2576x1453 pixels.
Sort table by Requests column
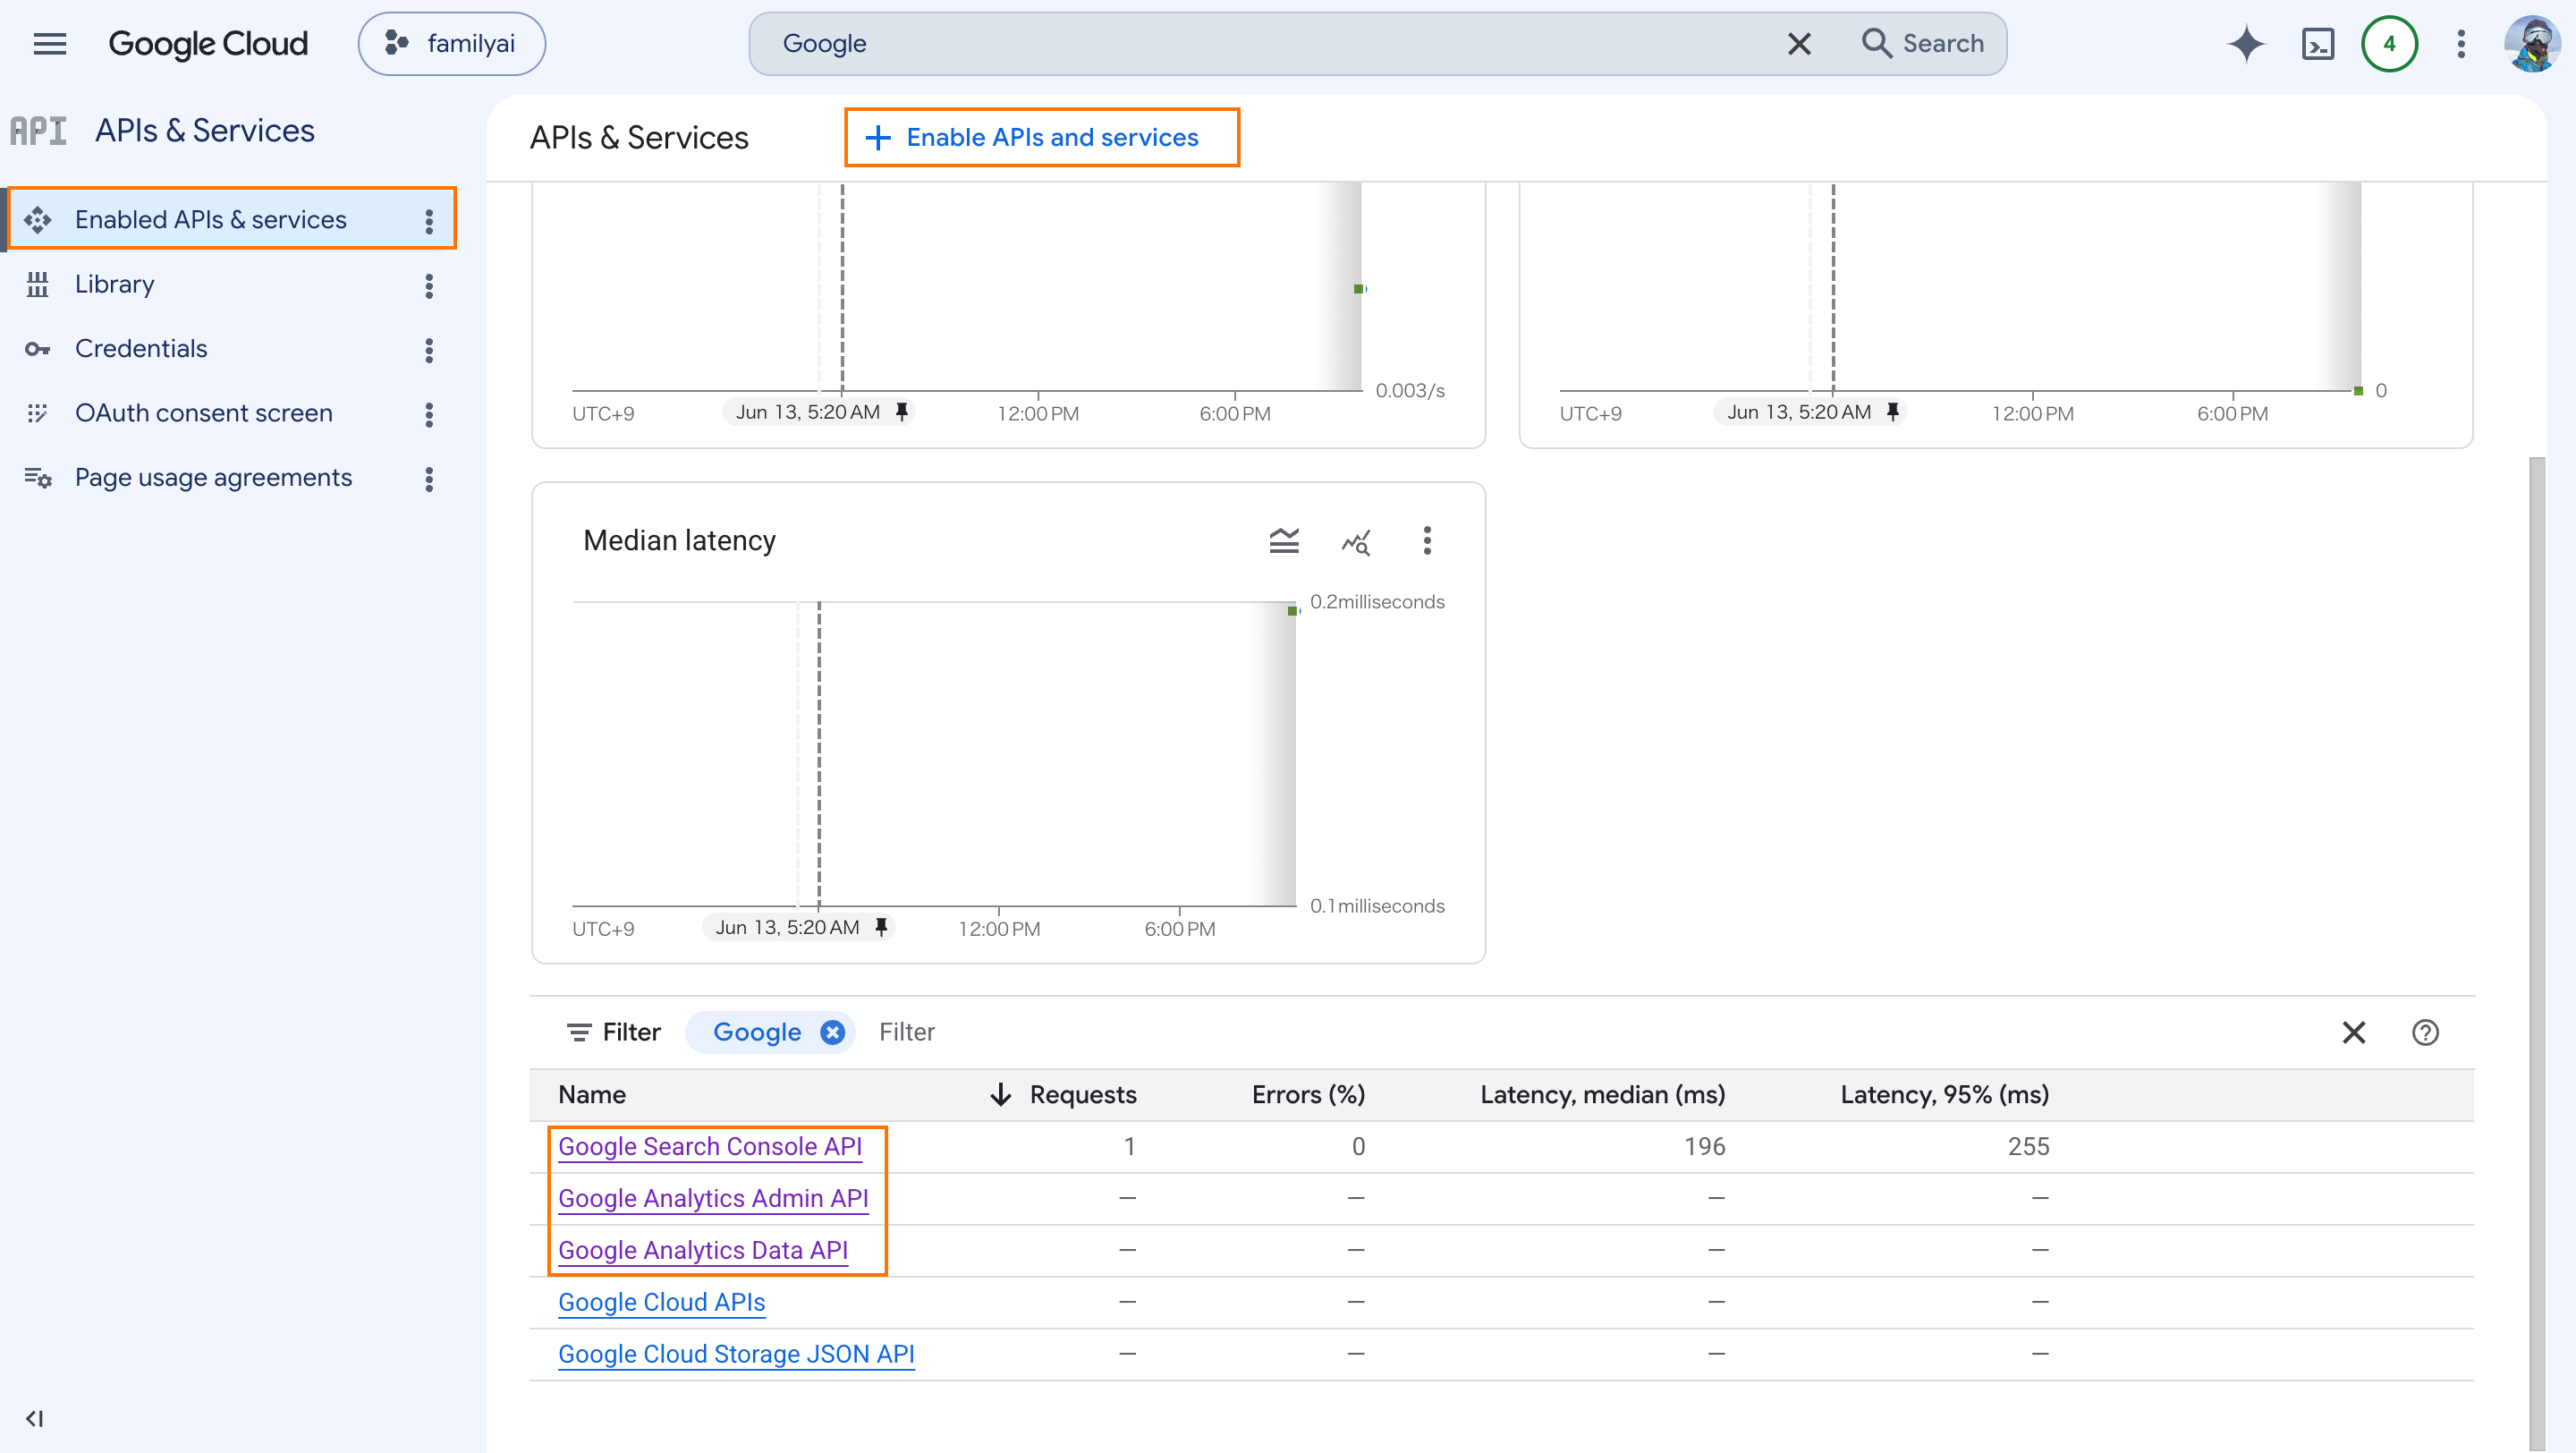pos(1083,1095)
